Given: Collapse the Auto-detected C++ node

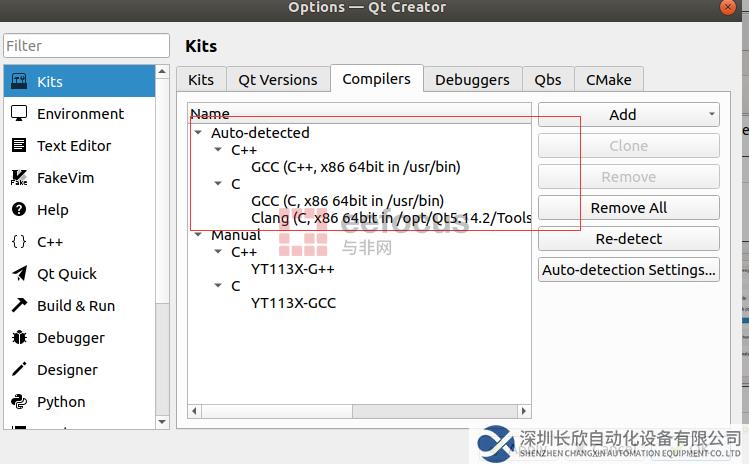Looking at the screenshot, I should click(218, 150).
